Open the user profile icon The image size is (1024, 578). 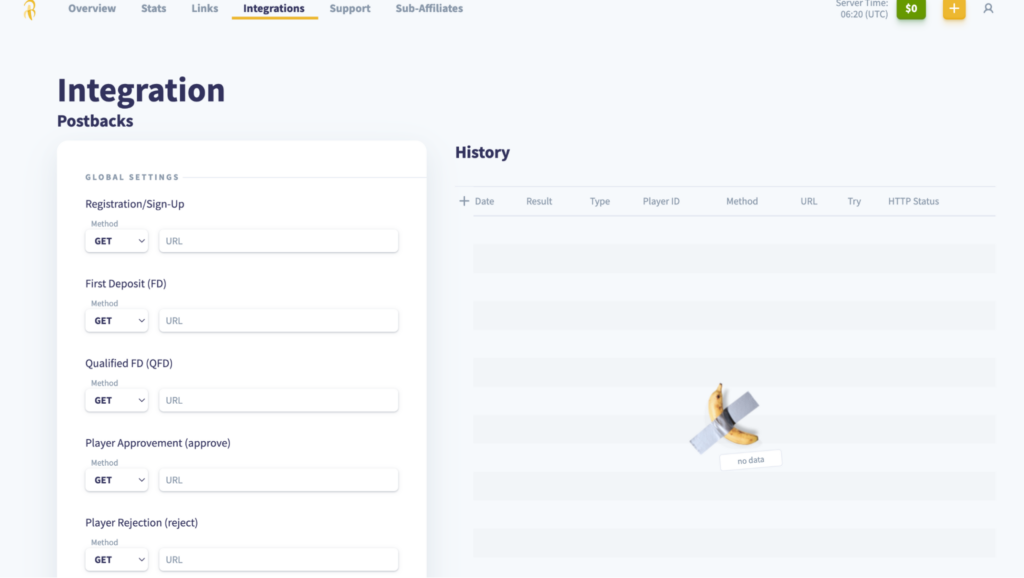[988, 8]
